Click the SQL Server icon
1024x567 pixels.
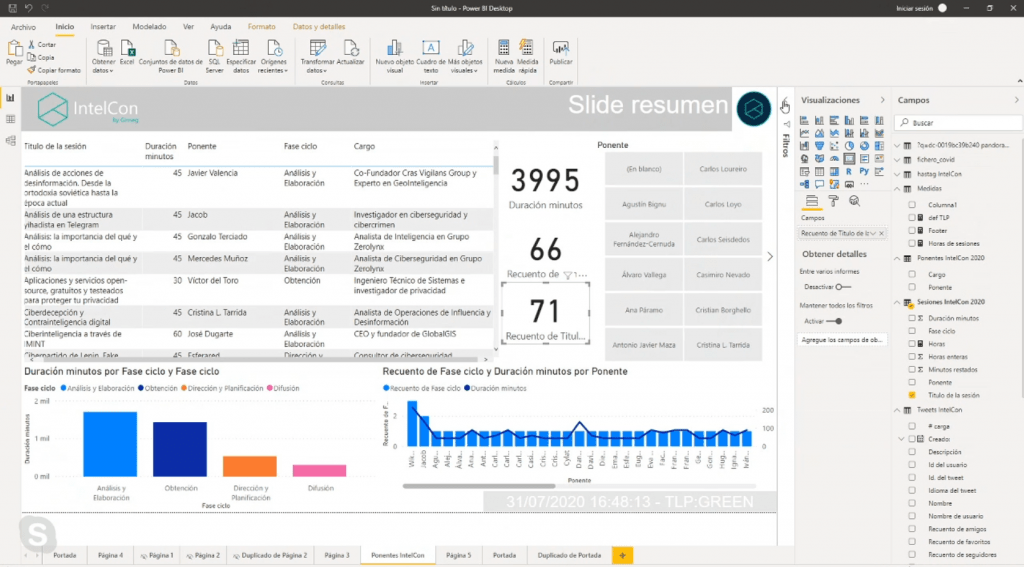click(214, 48)
